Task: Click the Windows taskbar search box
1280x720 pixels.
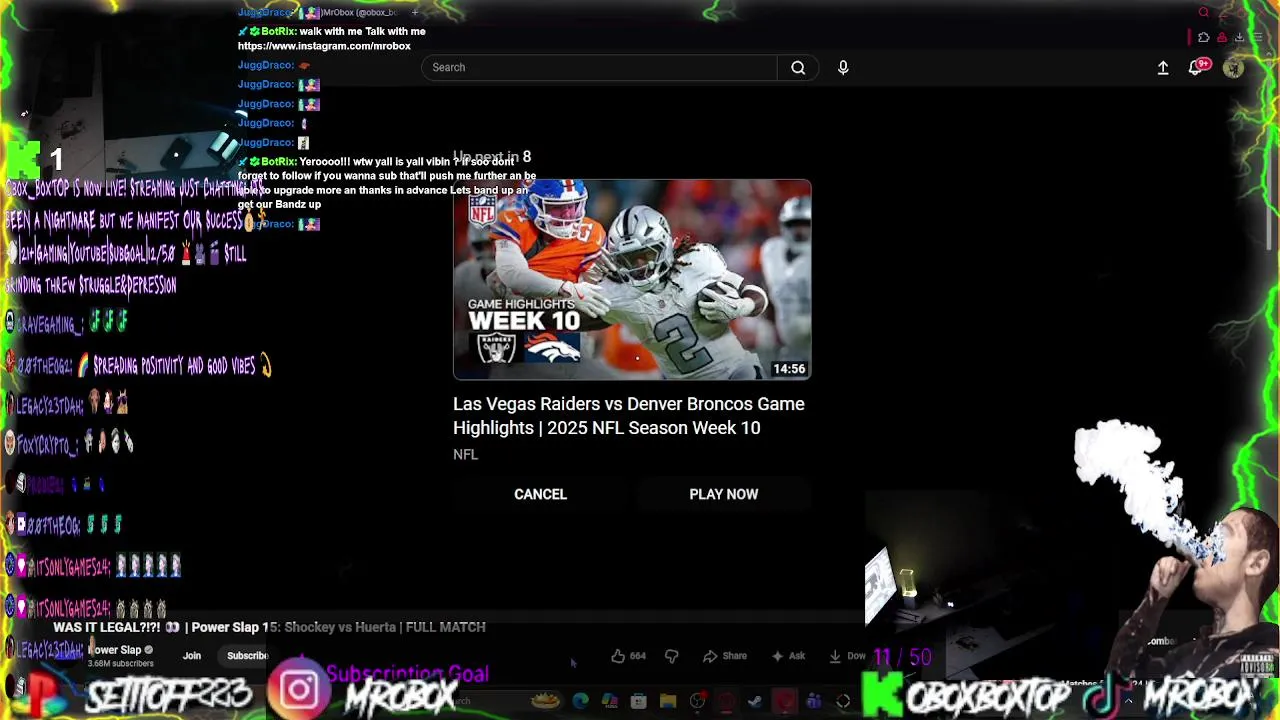Action: (x=500, y=701)
